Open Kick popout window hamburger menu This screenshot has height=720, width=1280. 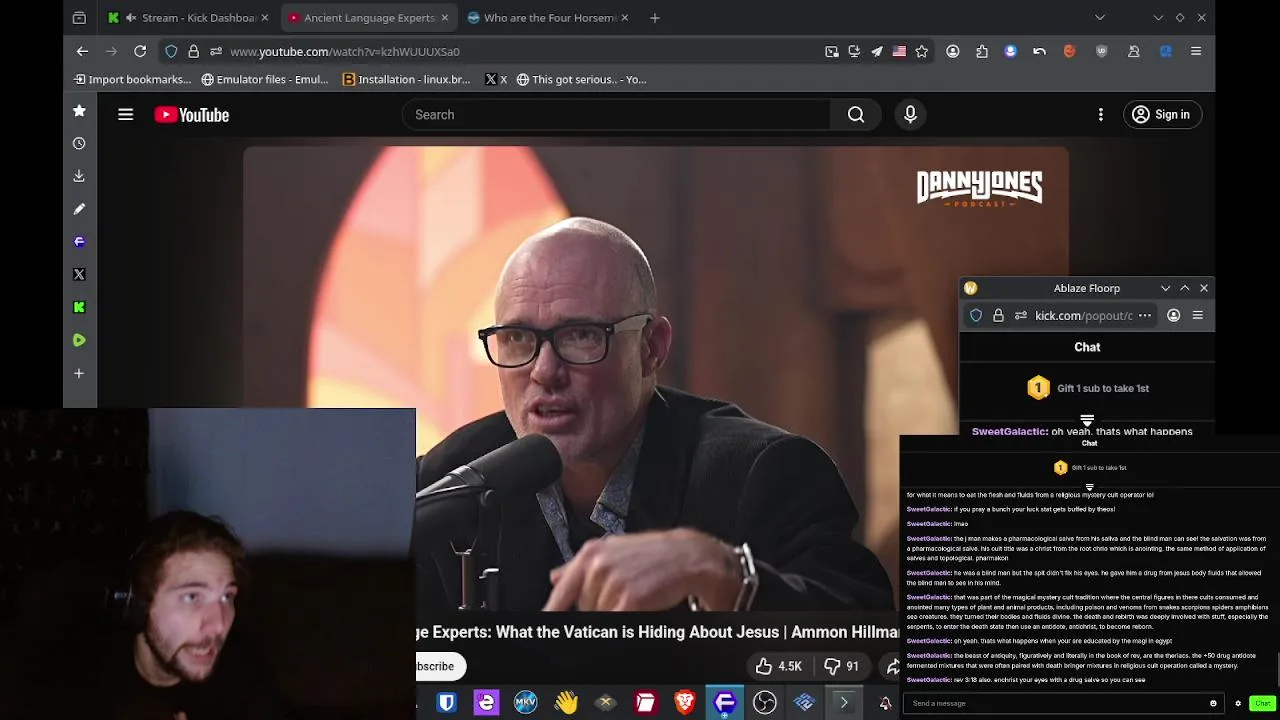pyautogui.click(x=1197, y=315)
